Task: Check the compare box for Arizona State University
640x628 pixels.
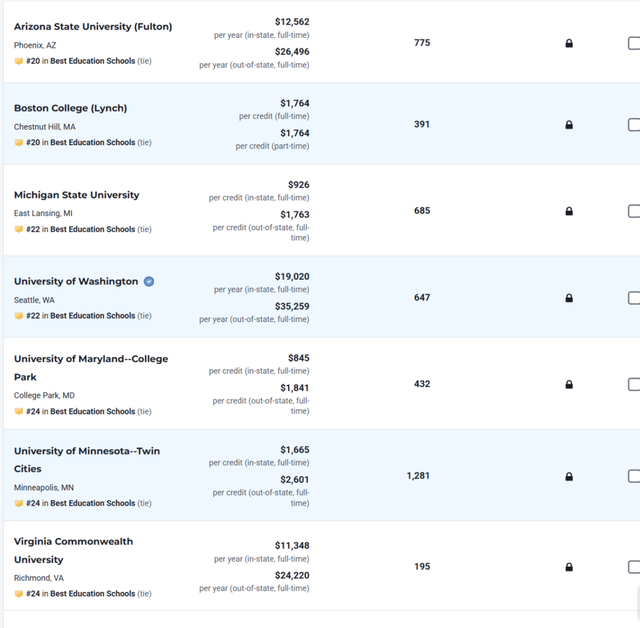Action: pos(634,43)
